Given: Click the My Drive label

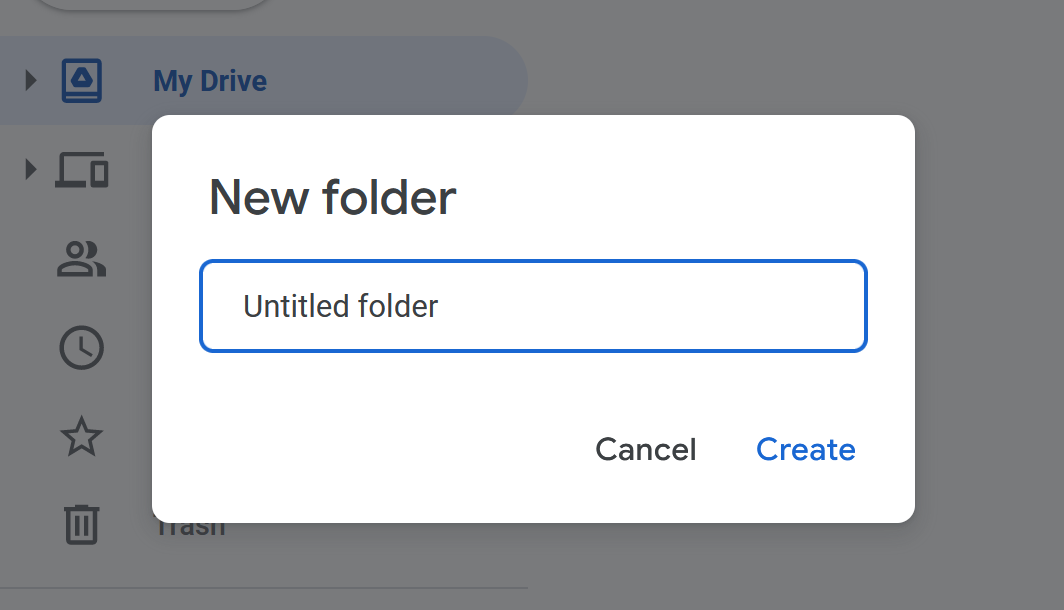Looking at the screenshot, I should [x=210, y=80].
